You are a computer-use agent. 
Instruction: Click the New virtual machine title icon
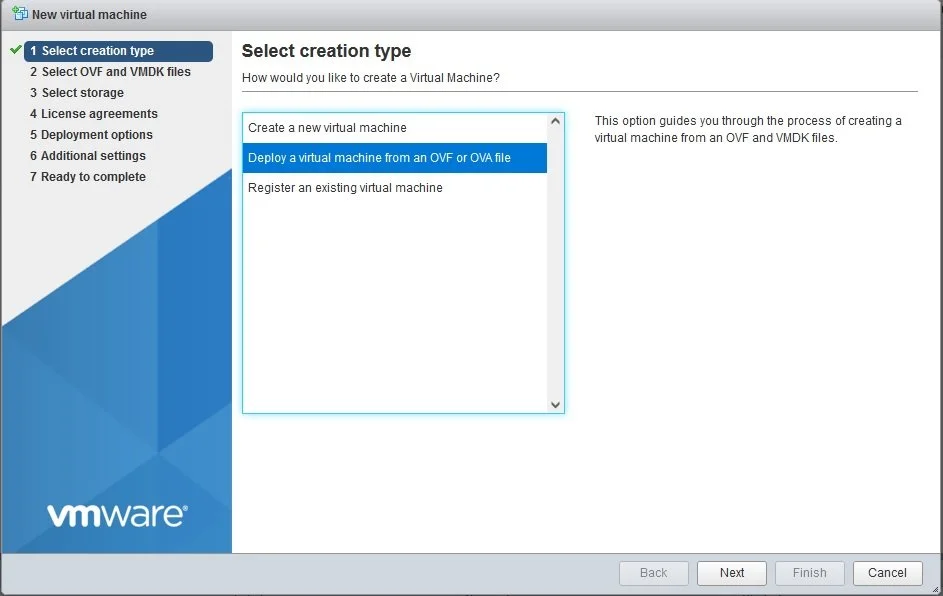(20, 13)
